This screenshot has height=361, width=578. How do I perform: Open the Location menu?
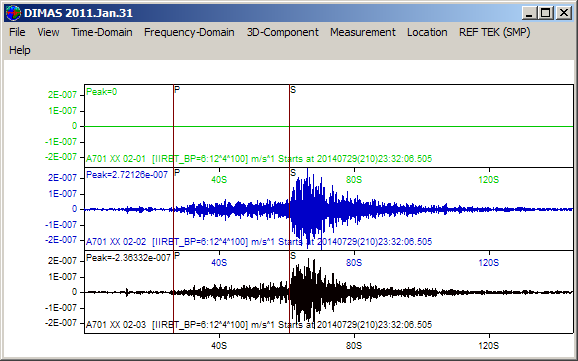point(427,32)
